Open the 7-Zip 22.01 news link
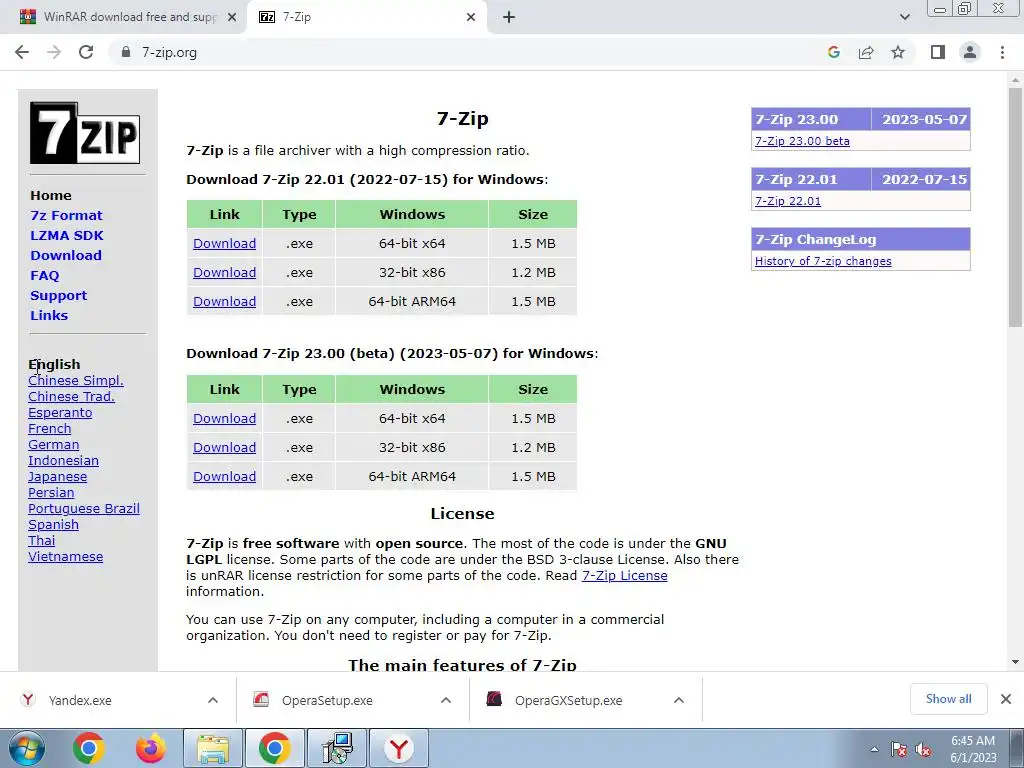Image resolution: width=1024 pixels, height=768 pixels. point(788,201)
